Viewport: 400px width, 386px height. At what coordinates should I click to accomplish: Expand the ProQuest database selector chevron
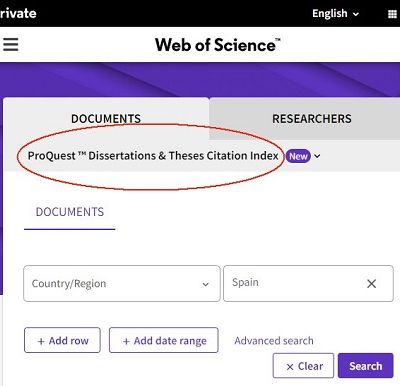pos(317,156)
